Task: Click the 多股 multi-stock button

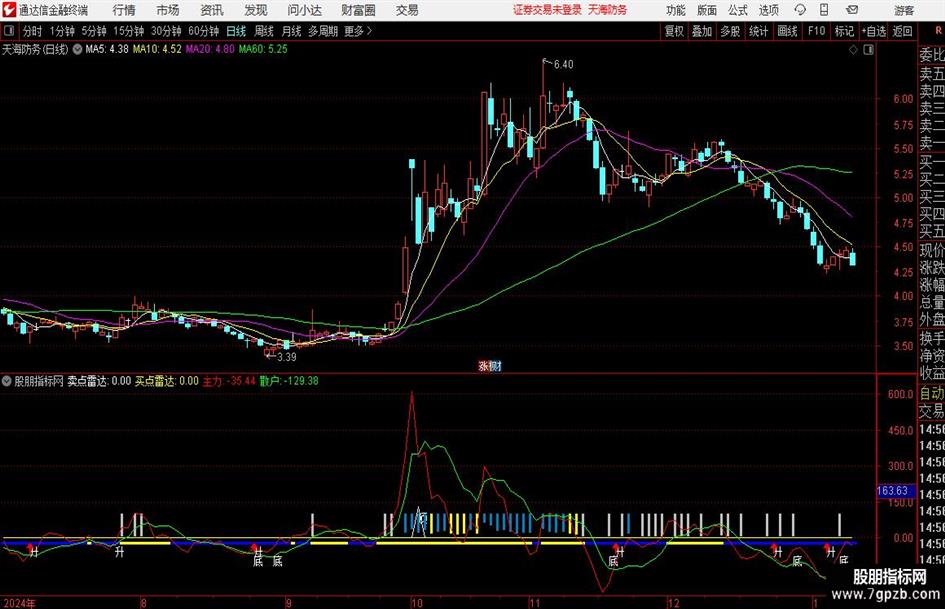Action: (x=730, y=31)
